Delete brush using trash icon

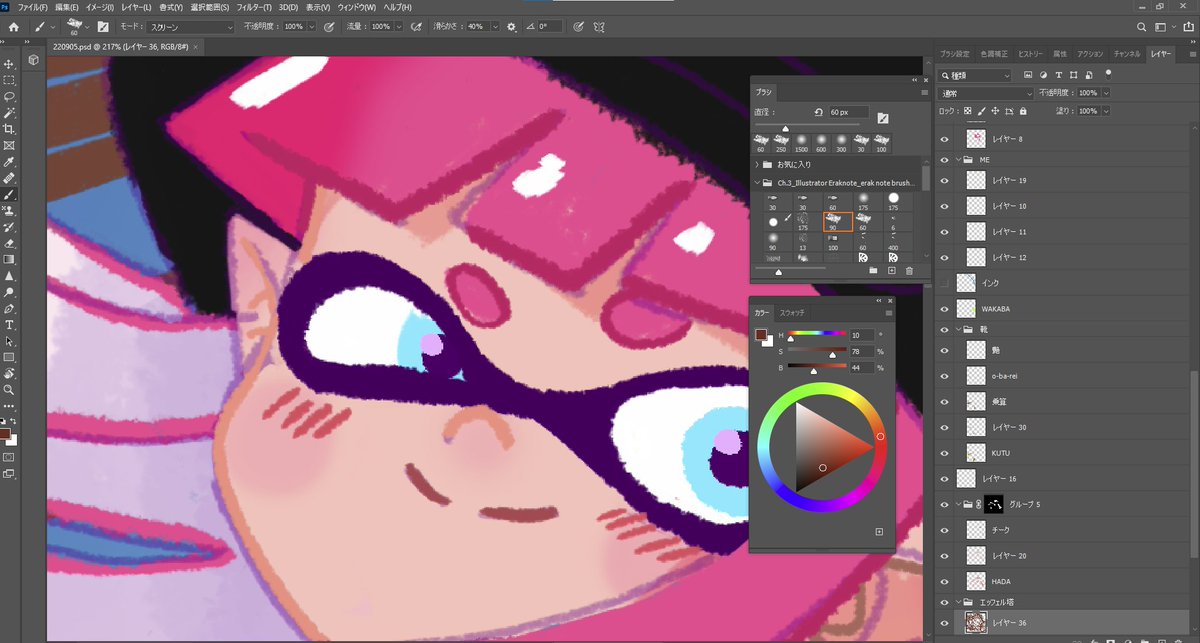[909, 270]
